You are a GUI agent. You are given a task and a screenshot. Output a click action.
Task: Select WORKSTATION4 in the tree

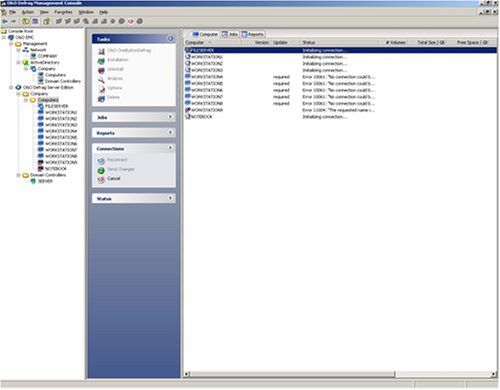[x=61, y=131]
